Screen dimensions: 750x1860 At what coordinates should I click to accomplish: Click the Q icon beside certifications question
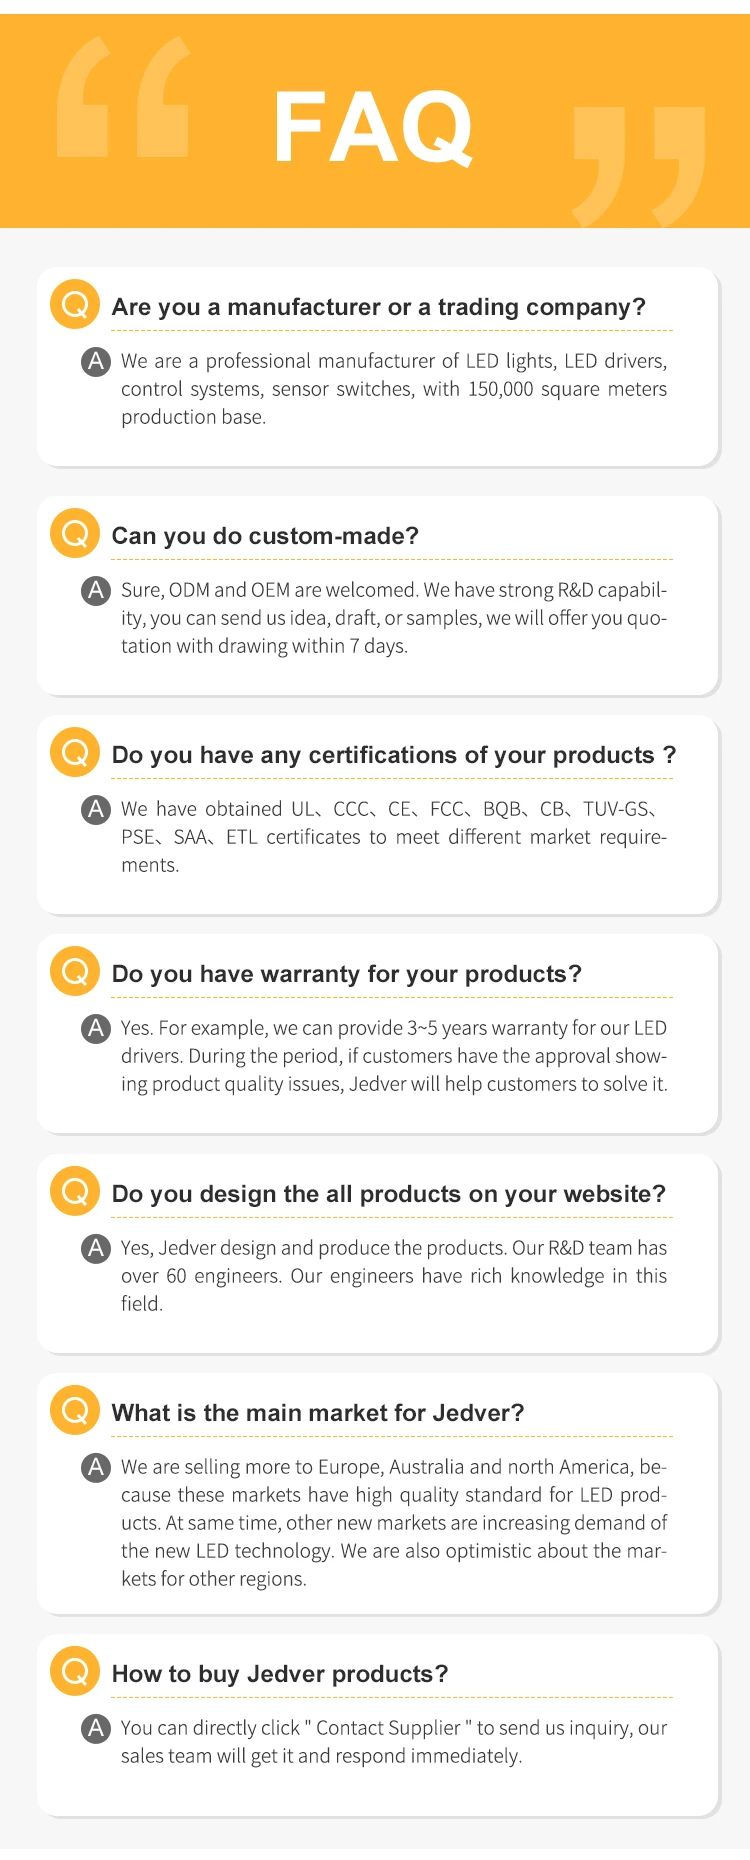75,752
